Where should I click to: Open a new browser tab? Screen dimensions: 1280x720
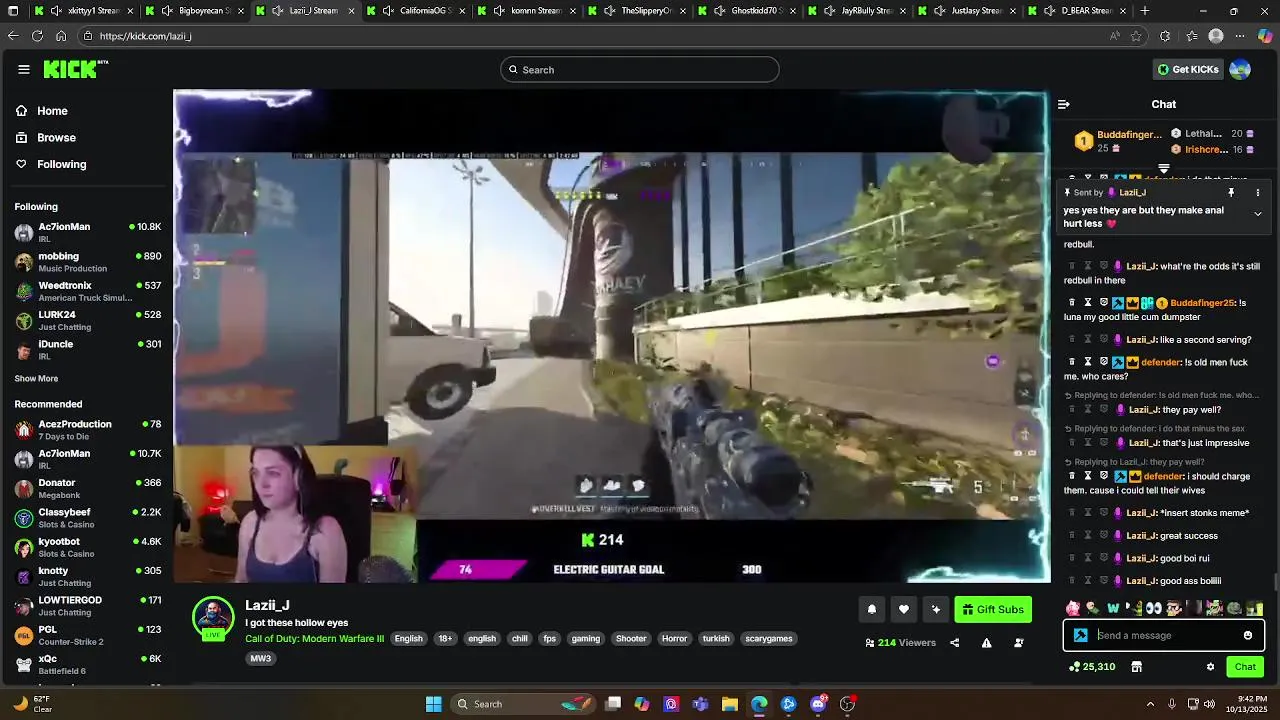1145,11
